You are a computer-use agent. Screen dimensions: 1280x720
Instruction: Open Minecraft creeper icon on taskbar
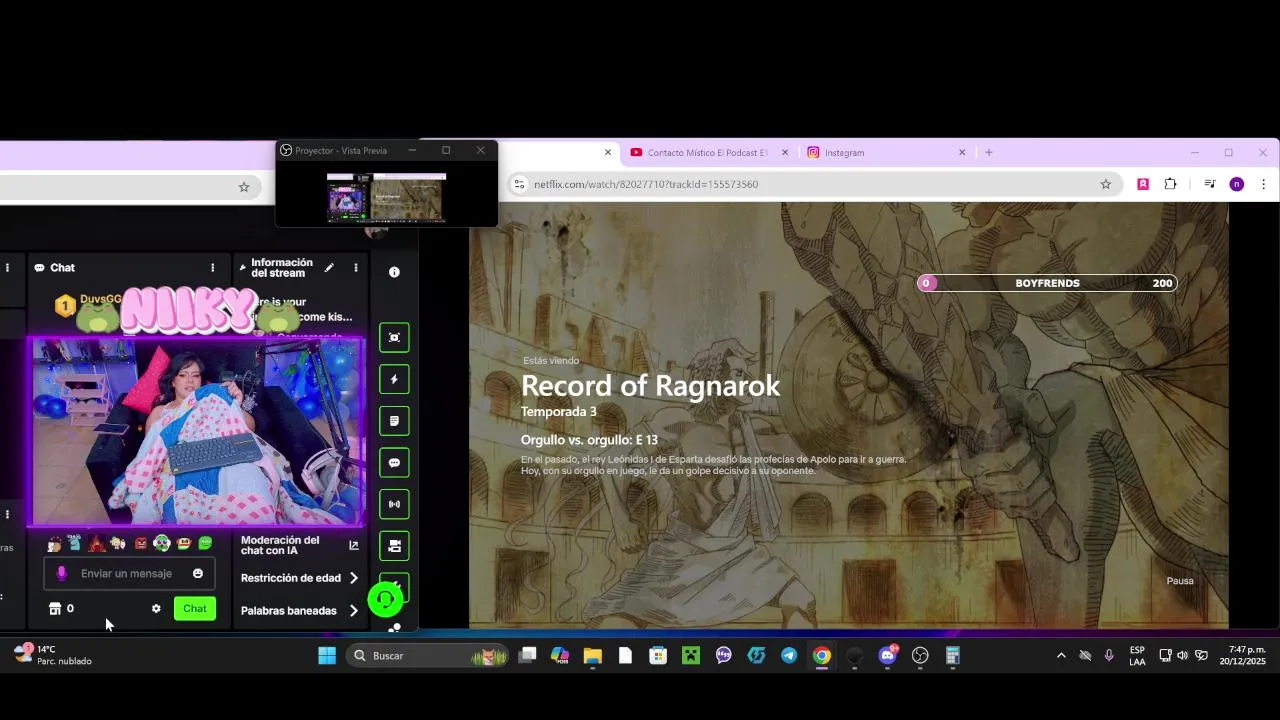(x=690, y=656)
